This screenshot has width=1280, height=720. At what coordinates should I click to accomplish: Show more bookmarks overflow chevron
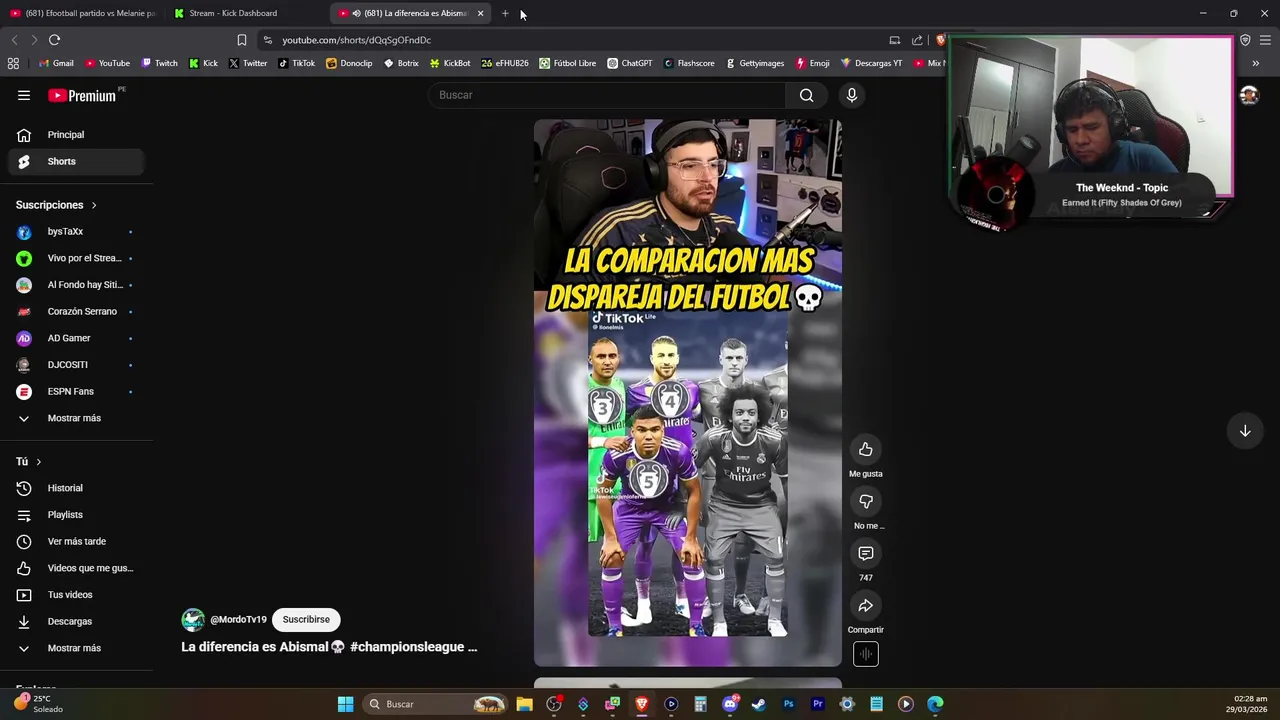click(1255, 63)
